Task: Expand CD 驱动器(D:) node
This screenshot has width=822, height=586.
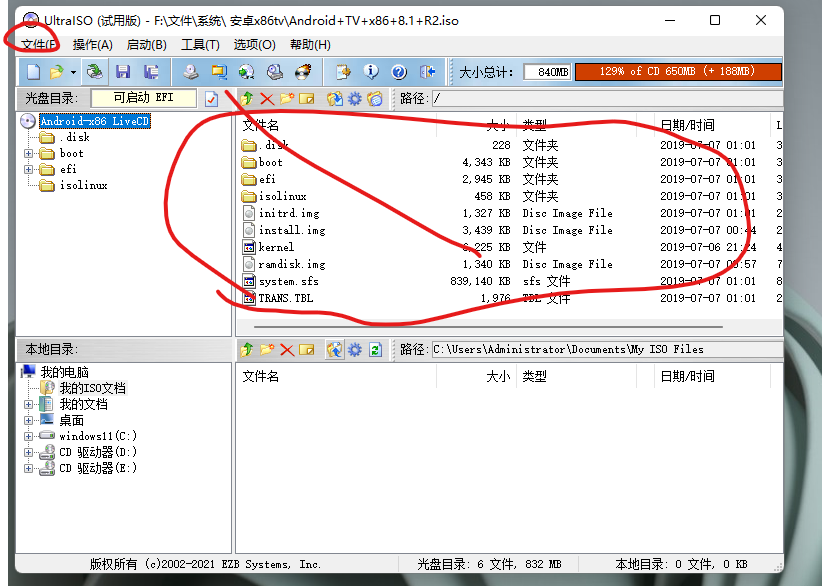Action: (28, 452)
